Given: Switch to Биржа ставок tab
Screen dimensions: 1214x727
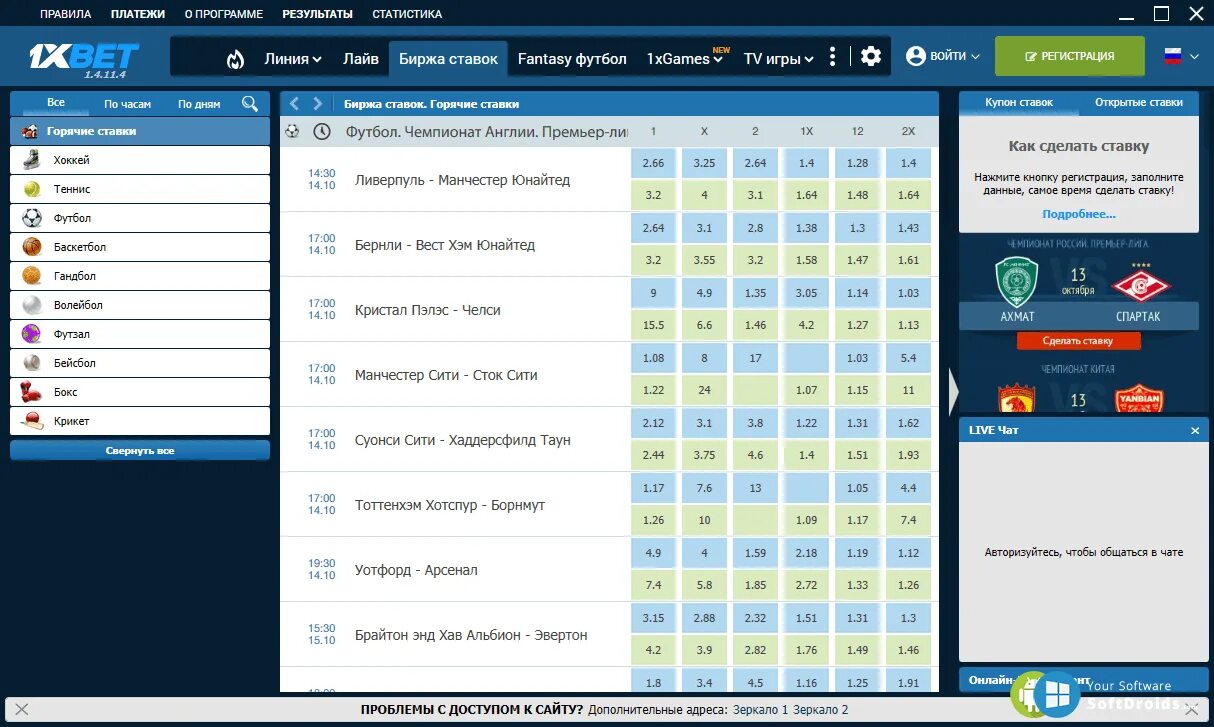Looking at the screenshot, I should 448,59.
